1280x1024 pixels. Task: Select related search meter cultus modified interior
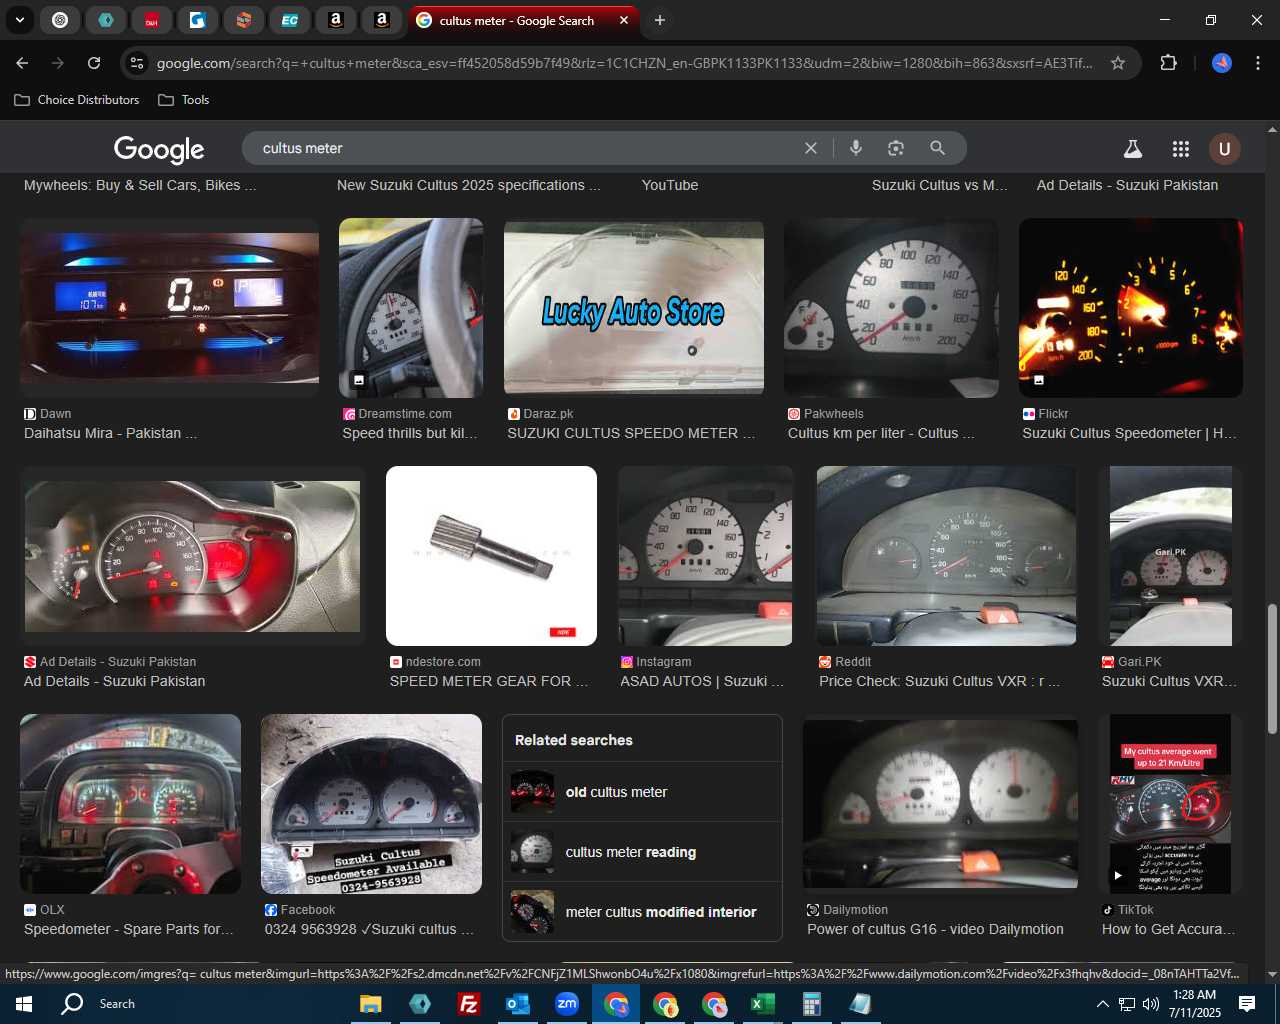tap(642, 912)
